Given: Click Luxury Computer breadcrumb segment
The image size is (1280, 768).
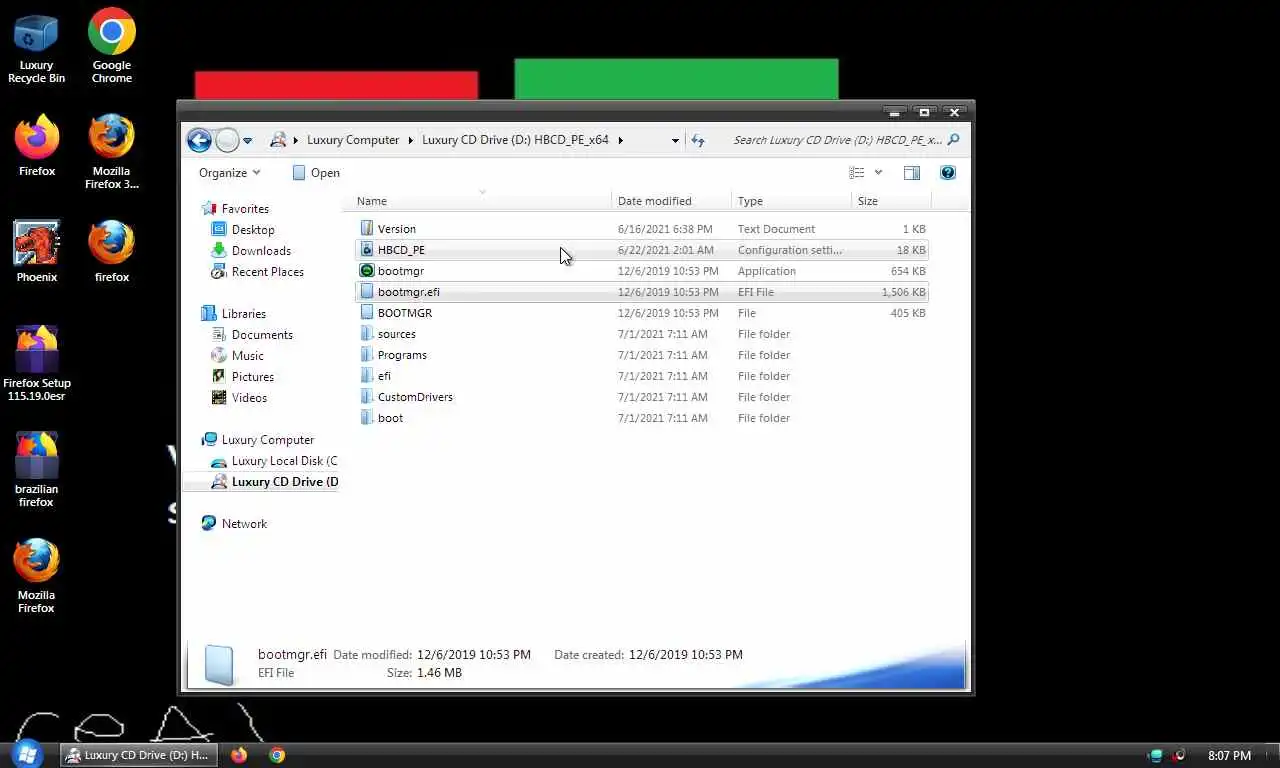Looking at the screenshot, I should (353, 140).
